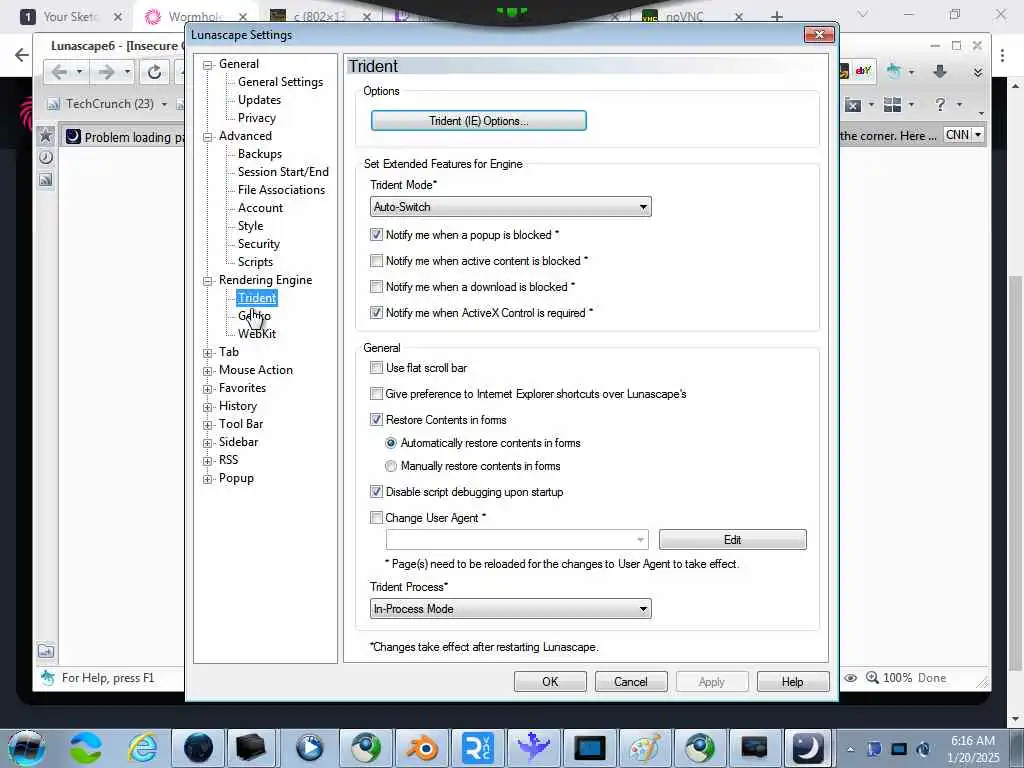
Task: Open the User Agent combo box
Action: 517,540
